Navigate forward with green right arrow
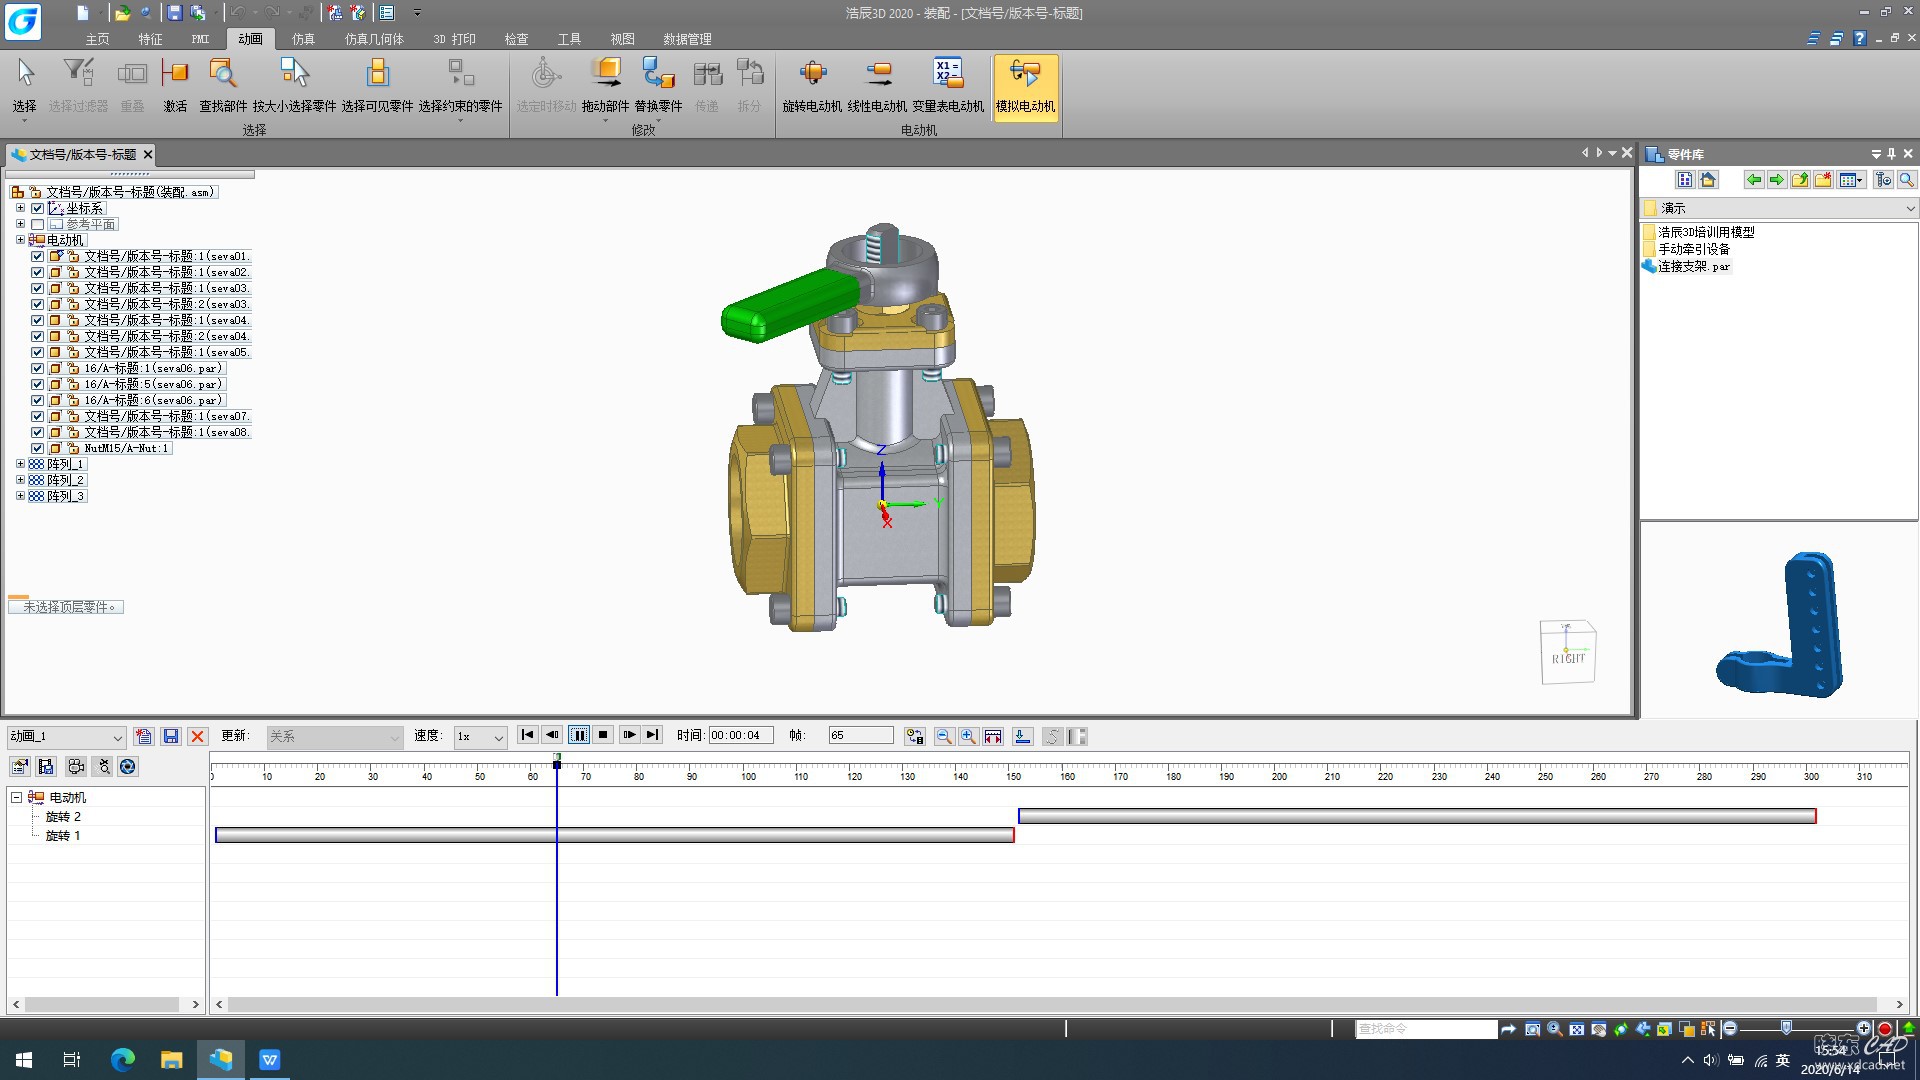The height and width of the screenshot is (1080, 1920). tap(1776, 180)
